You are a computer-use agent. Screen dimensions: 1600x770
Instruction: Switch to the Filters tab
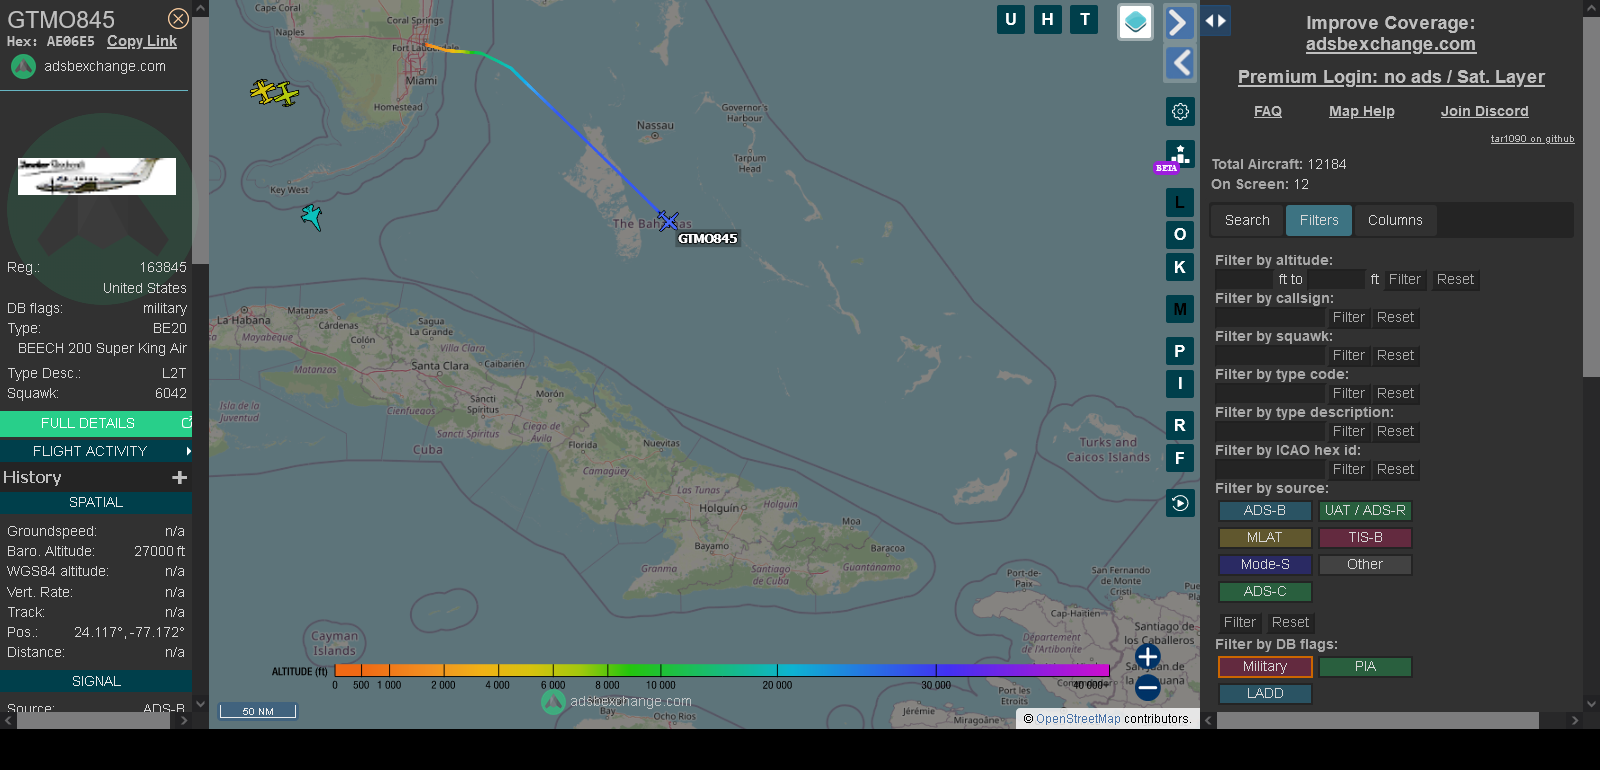pos(1319,220)
